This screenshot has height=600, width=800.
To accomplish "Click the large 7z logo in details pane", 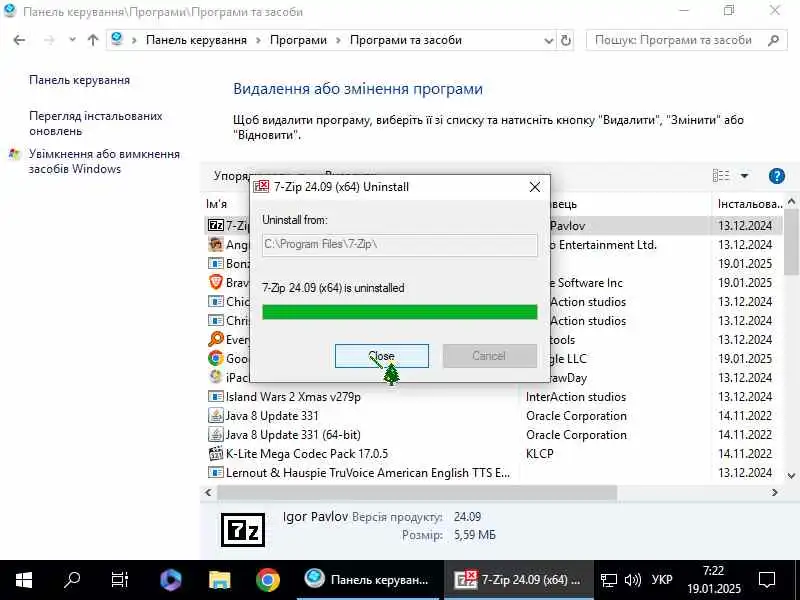I will [243, 530].
